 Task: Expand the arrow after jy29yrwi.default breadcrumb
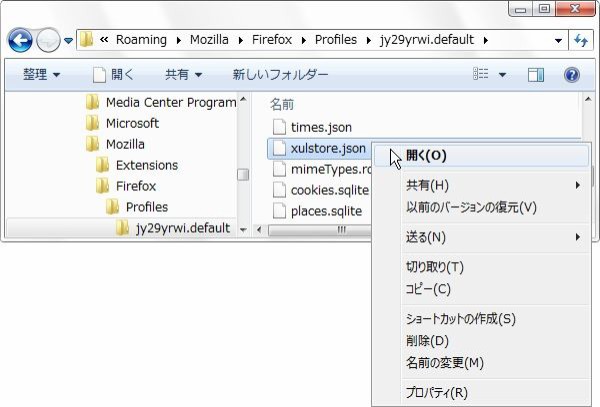pyautogui.click(x=486, y=40)
